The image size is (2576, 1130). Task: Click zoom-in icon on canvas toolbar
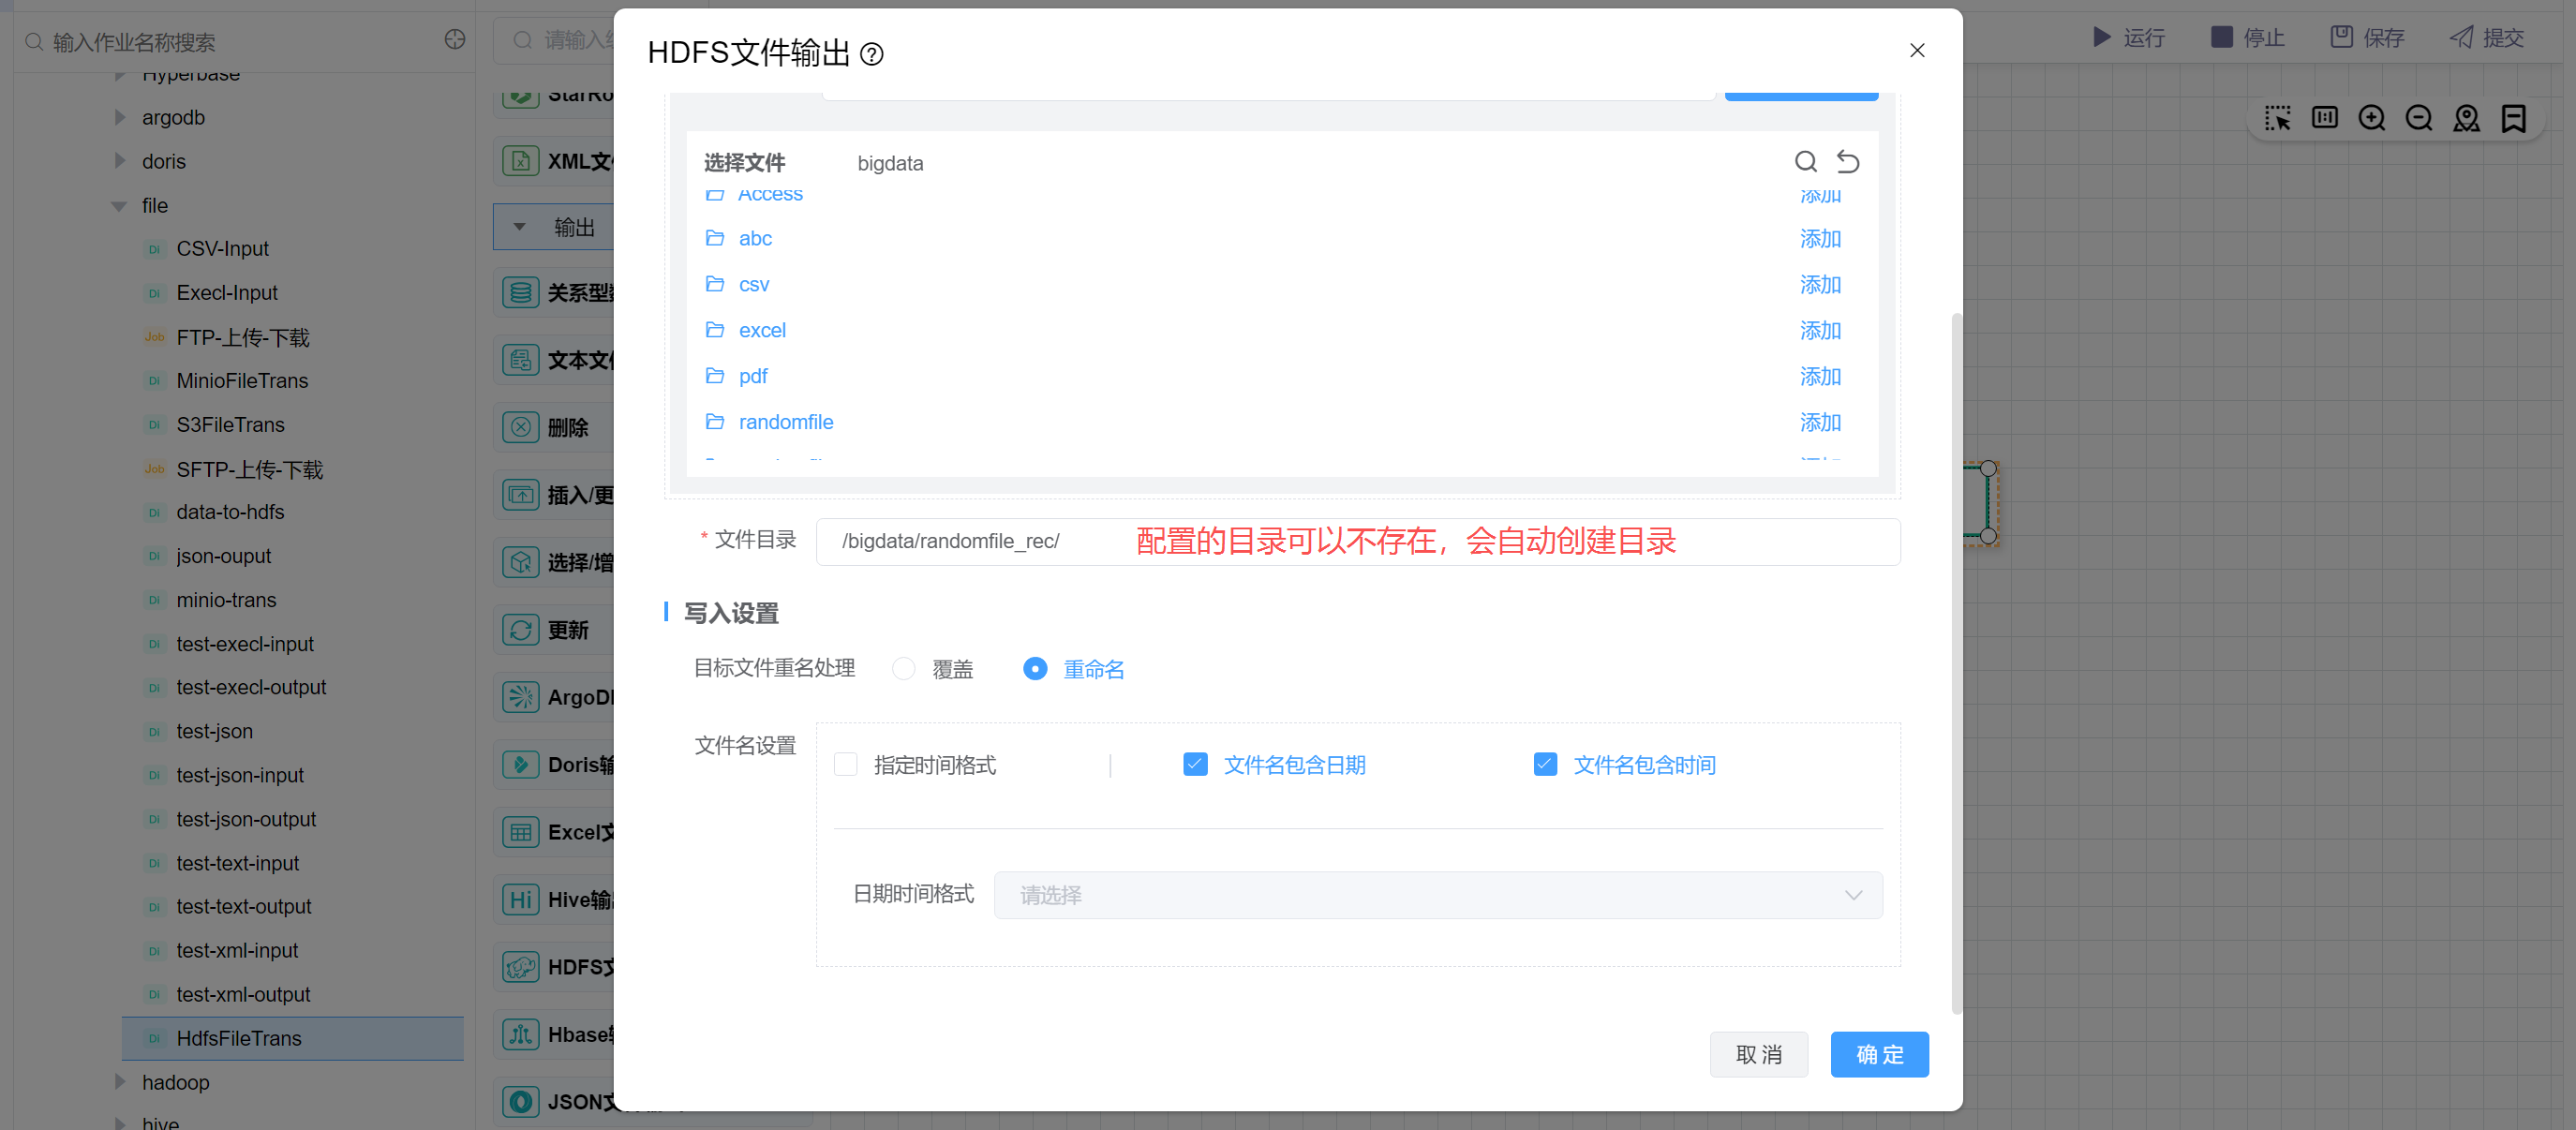click(x=2371, y=119)
